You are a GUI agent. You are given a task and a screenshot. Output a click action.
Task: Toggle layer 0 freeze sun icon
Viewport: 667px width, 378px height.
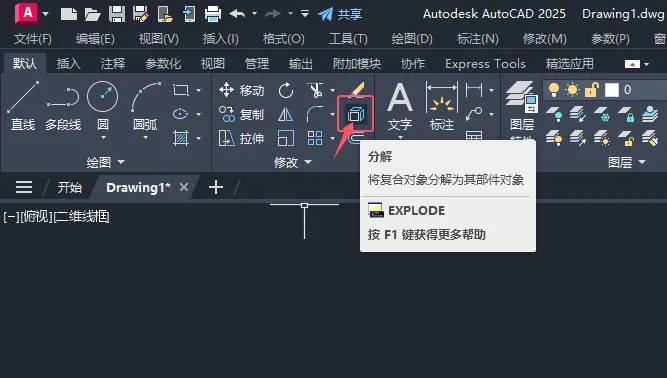(x=573, y=90)
